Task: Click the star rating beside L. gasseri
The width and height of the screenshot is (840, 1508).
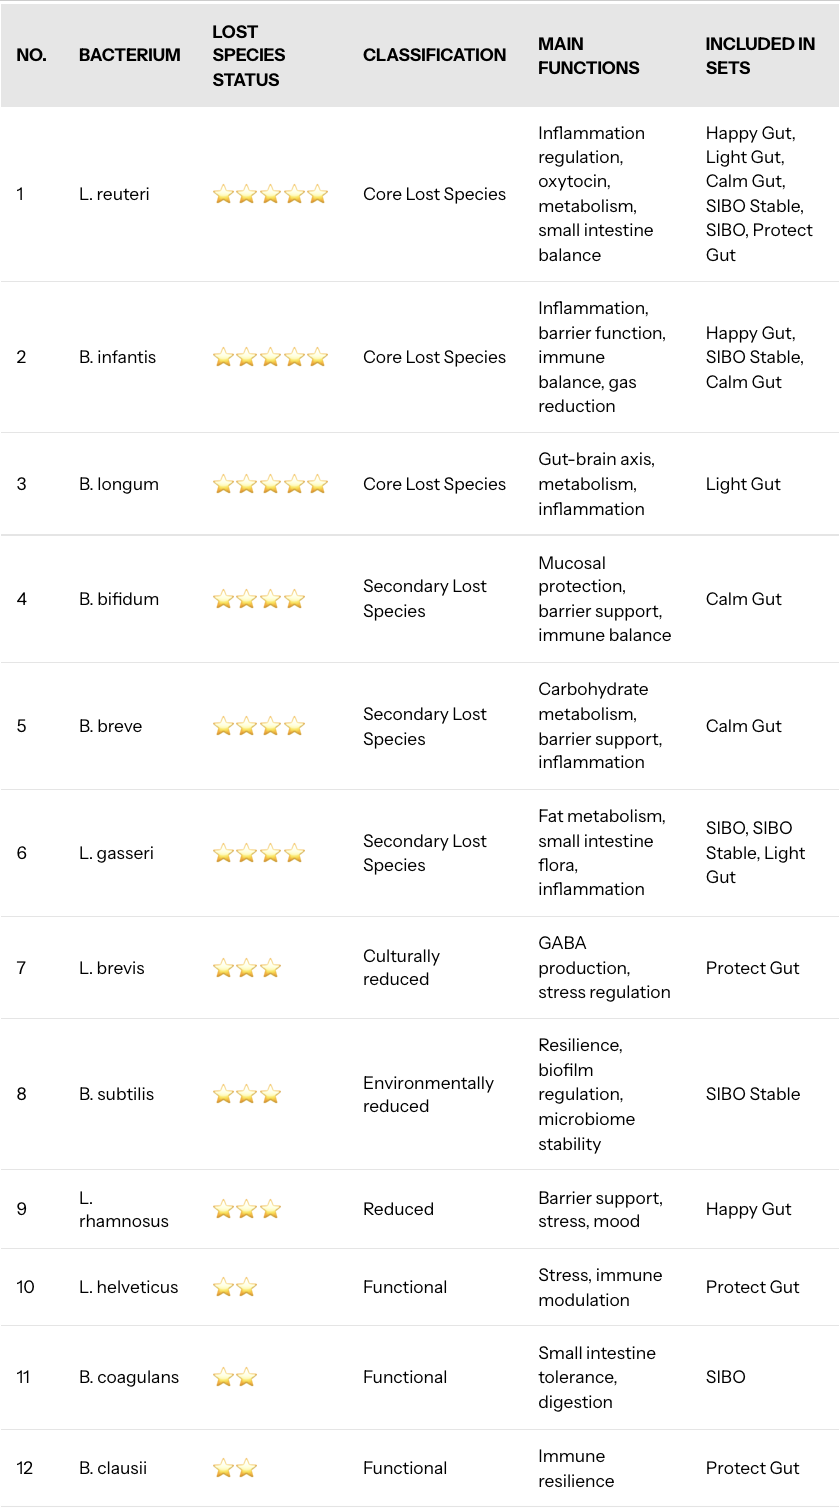Action: [x=258, y=853]
